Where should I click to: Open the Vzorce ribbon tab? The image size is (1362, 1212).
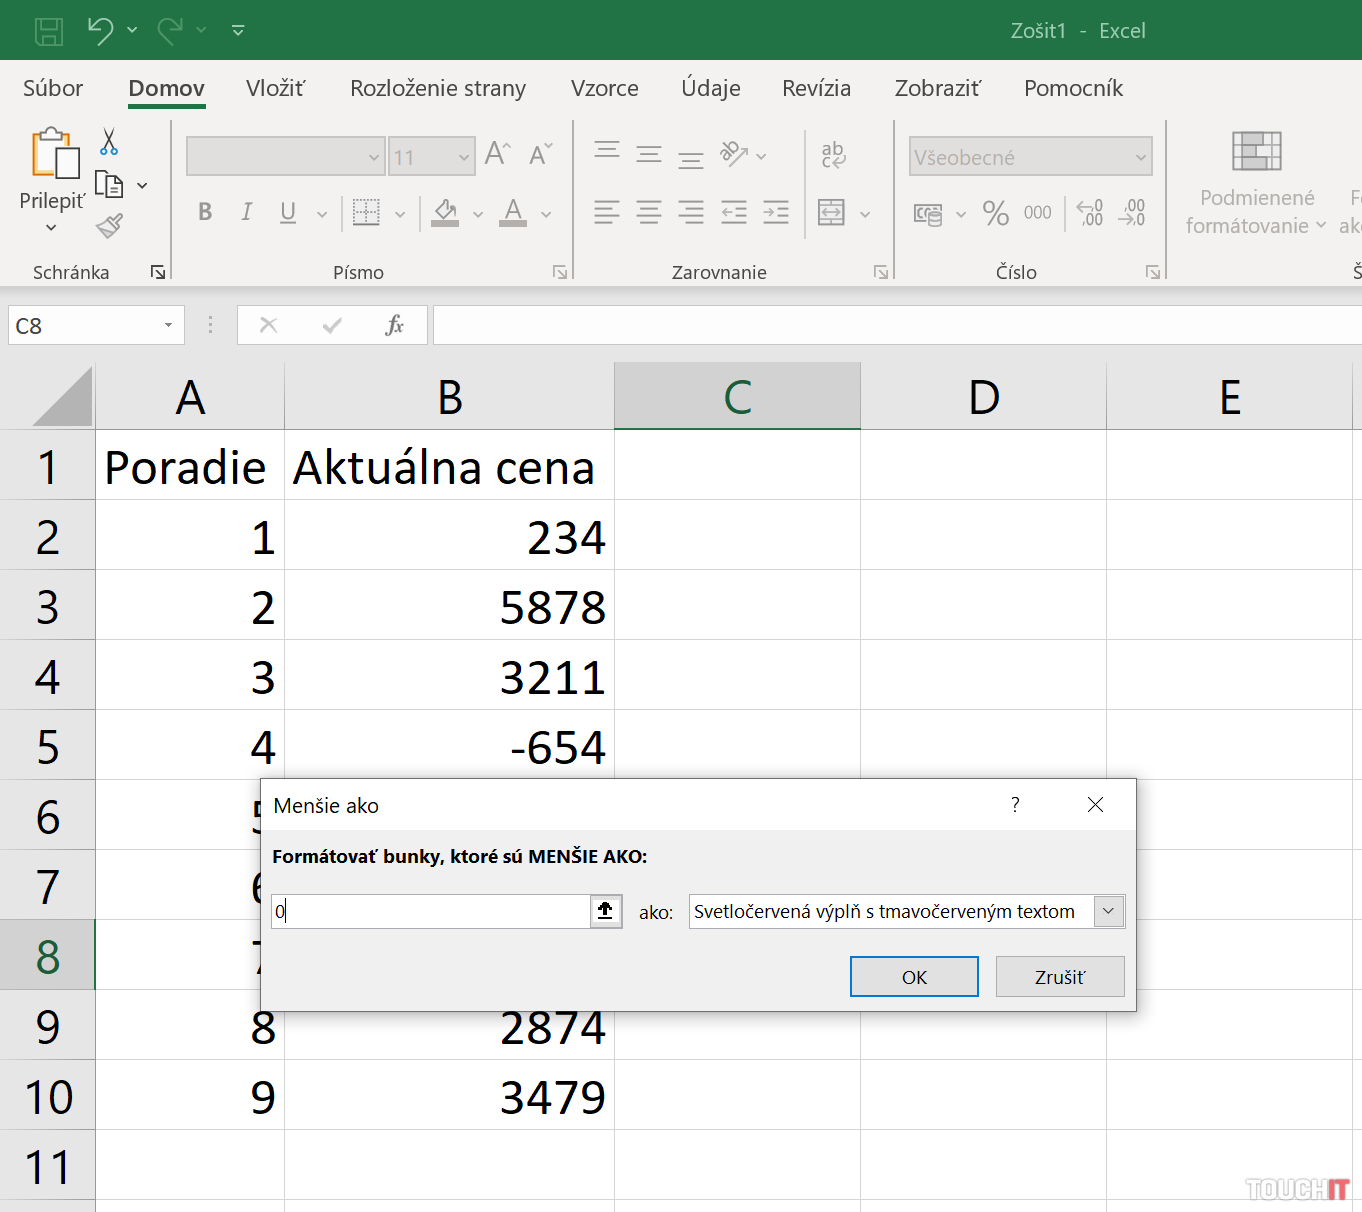pos(604,88)
